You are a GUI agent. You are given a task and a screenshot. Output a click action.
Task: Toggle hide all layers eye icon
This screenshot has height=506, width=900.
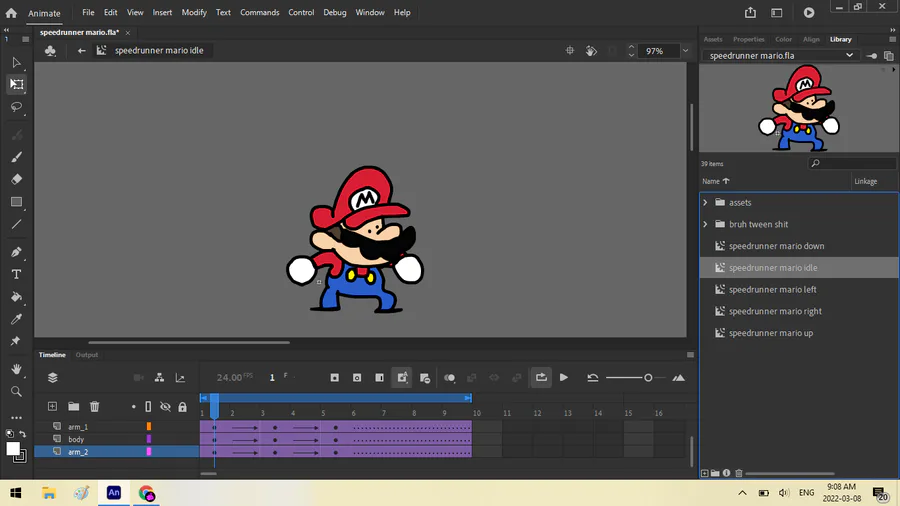click(x=165, y=406)
